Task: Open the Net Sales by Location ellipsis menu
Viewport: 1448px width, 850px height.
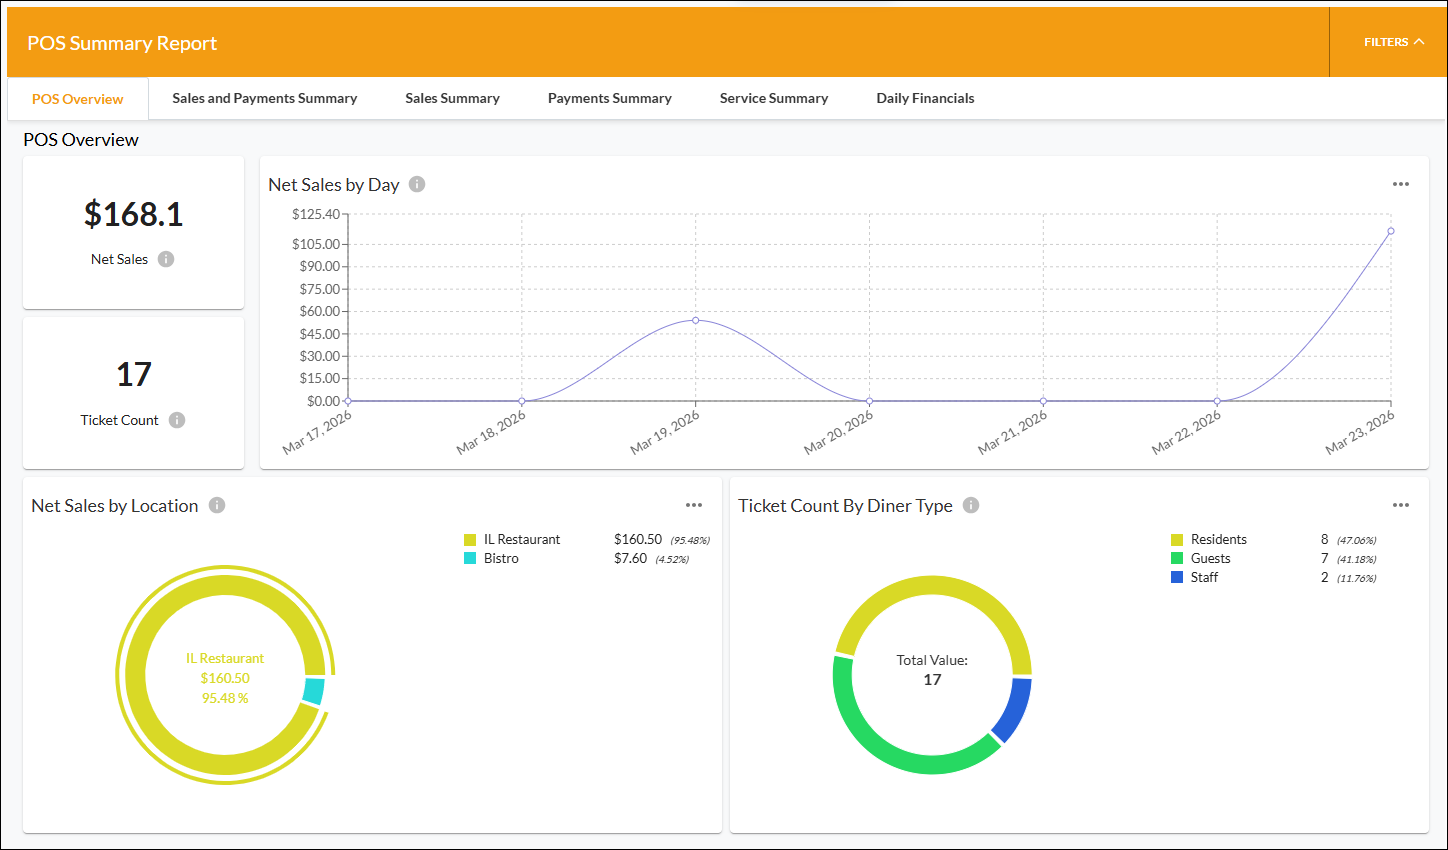Action: click(x=694, y=505)
